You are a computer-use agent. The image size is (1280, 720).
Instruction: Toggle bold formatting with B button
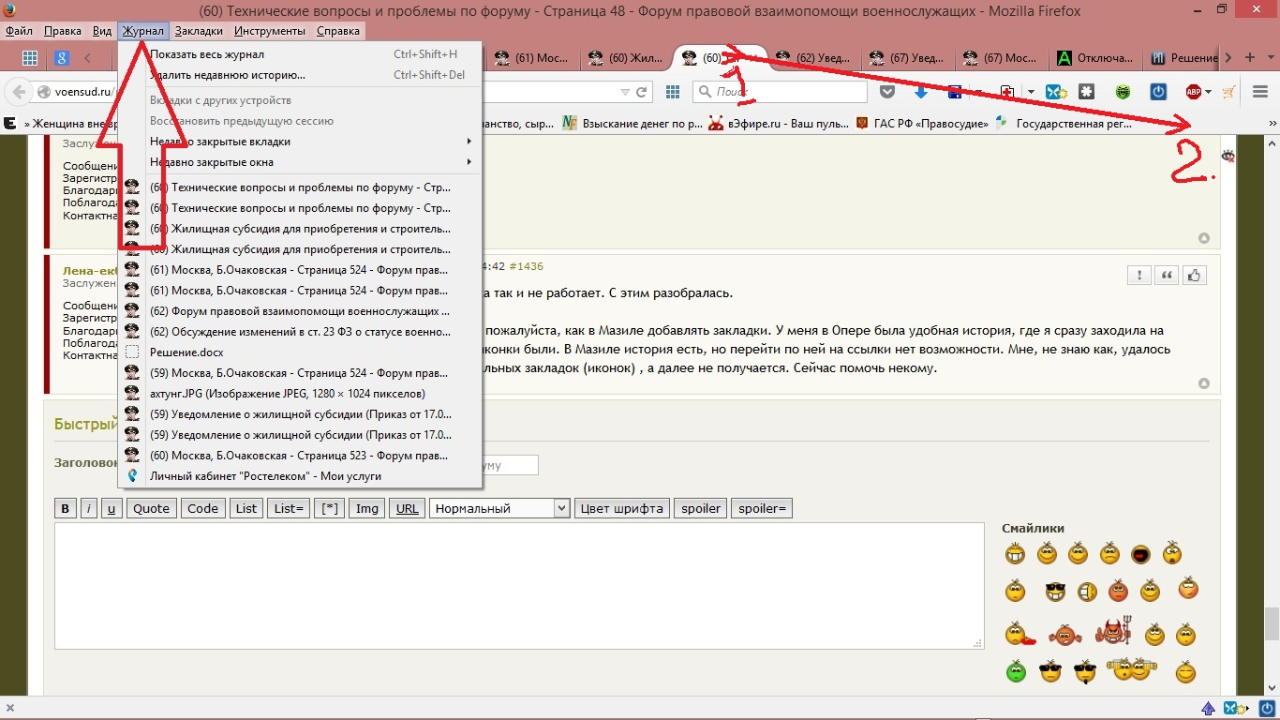(65, 508)
